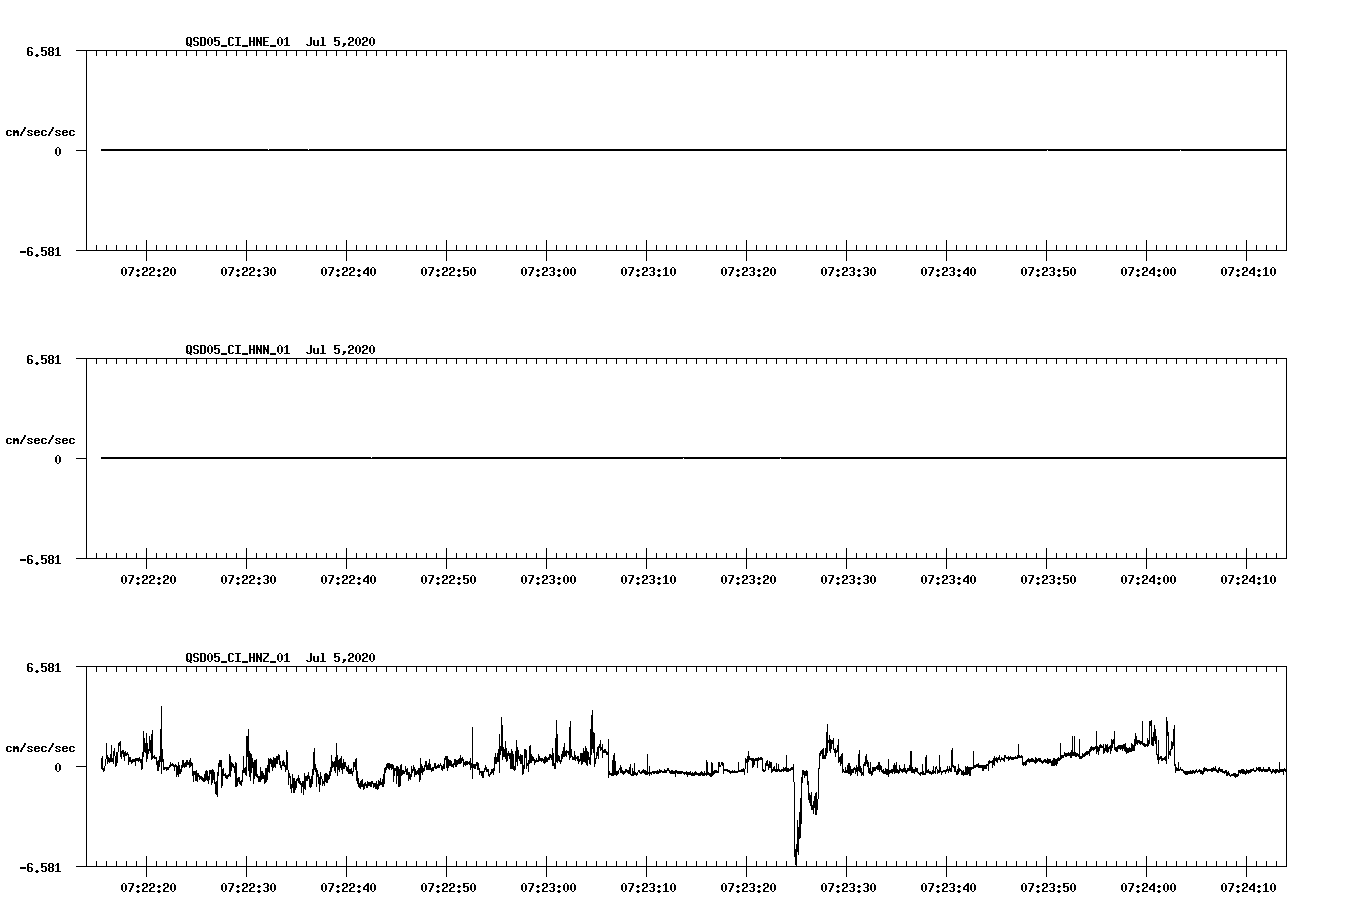Click 07:22:40 time label under HNE plot
1358x924 pixels.
point(348,271)
